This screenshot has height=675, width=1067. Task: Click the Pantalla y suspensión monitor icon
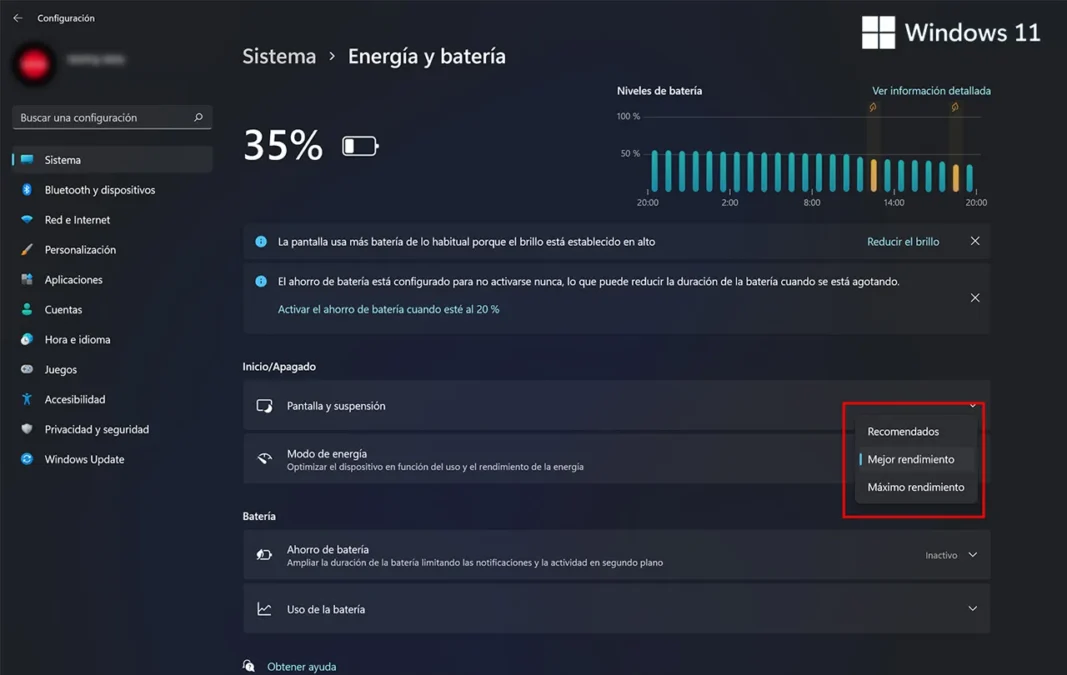264,405
